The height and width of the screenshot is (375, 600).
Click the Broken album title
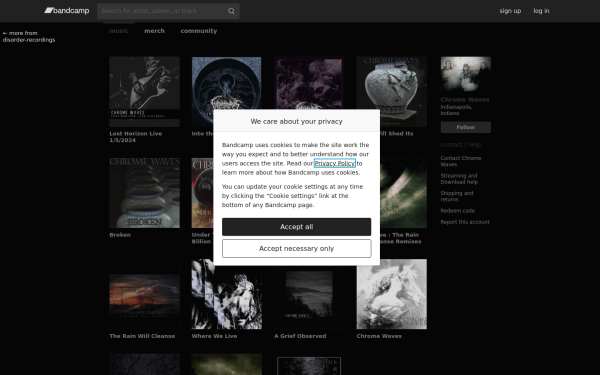coord(120,235)
